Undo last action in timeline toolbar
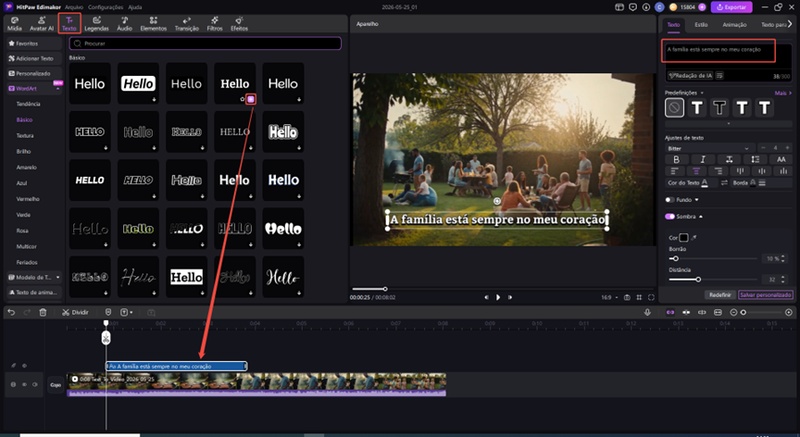800x437 pixels. 11,312
